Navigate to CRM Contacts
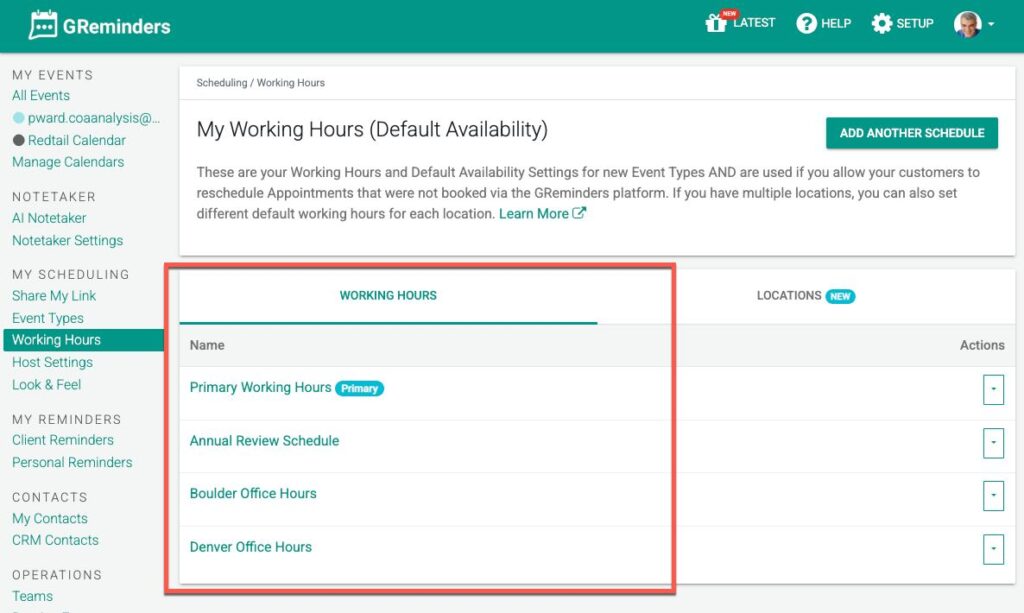The width and height of the screenshot is (1024, 613). click(x=55, y=540)
